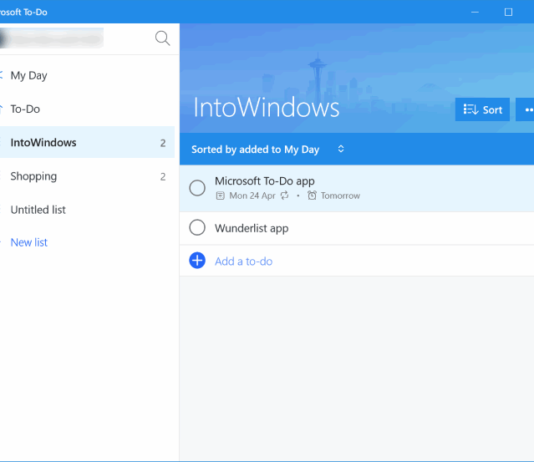Click the Tomorrow reminder label

340,196
